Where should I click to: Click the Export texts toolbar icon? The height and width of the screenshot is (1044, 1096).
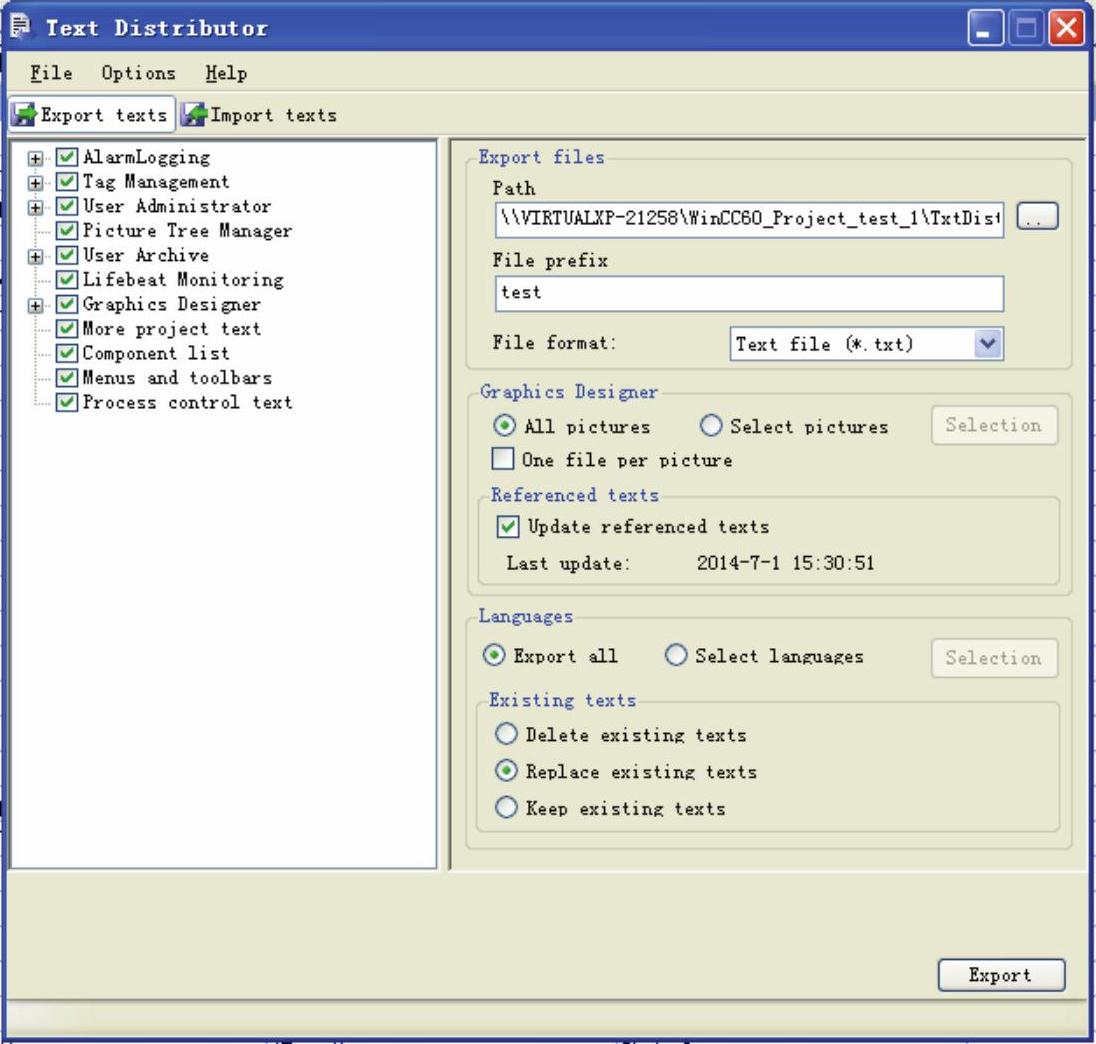coord(24,115)
